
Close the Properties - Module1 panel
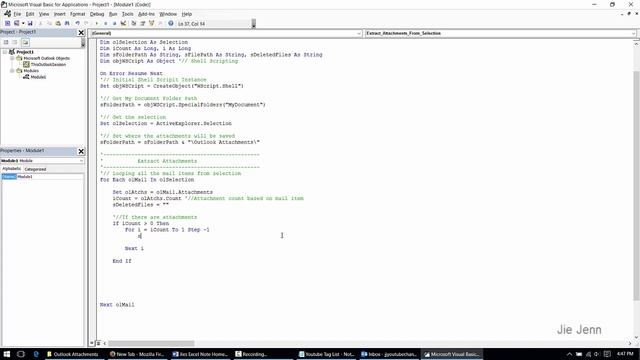point(81,151)
